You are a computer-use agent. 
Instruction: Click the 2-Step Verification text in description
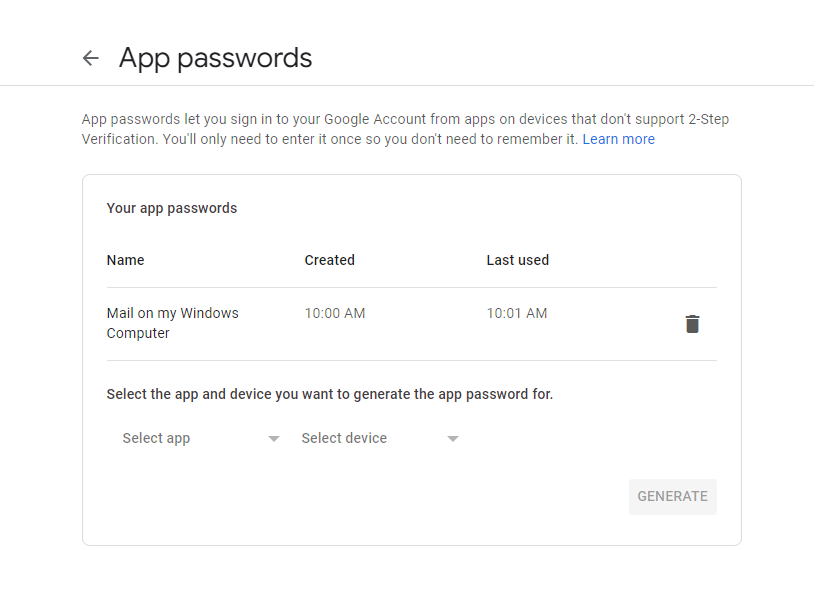coord(405,129)
